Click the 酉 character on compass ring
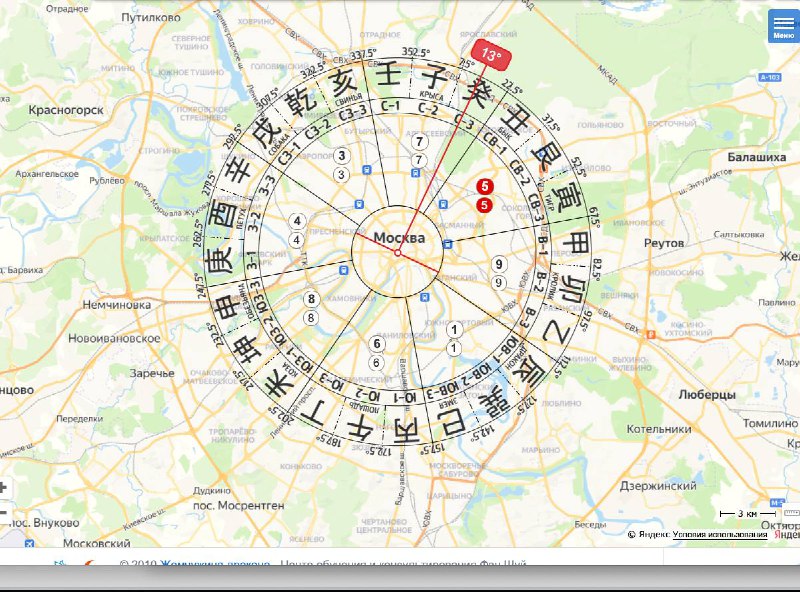This screenshot has width=800, height=592. (x=224, y=215)
